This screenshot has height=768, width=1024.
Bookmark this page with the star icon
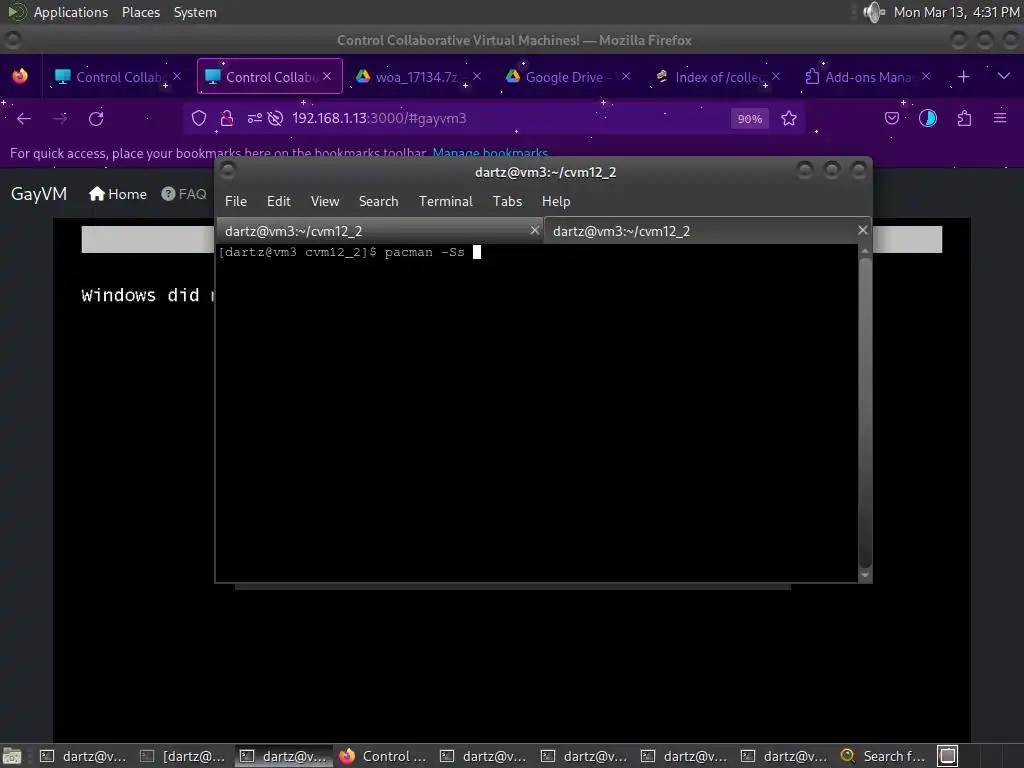coord(789,118)
